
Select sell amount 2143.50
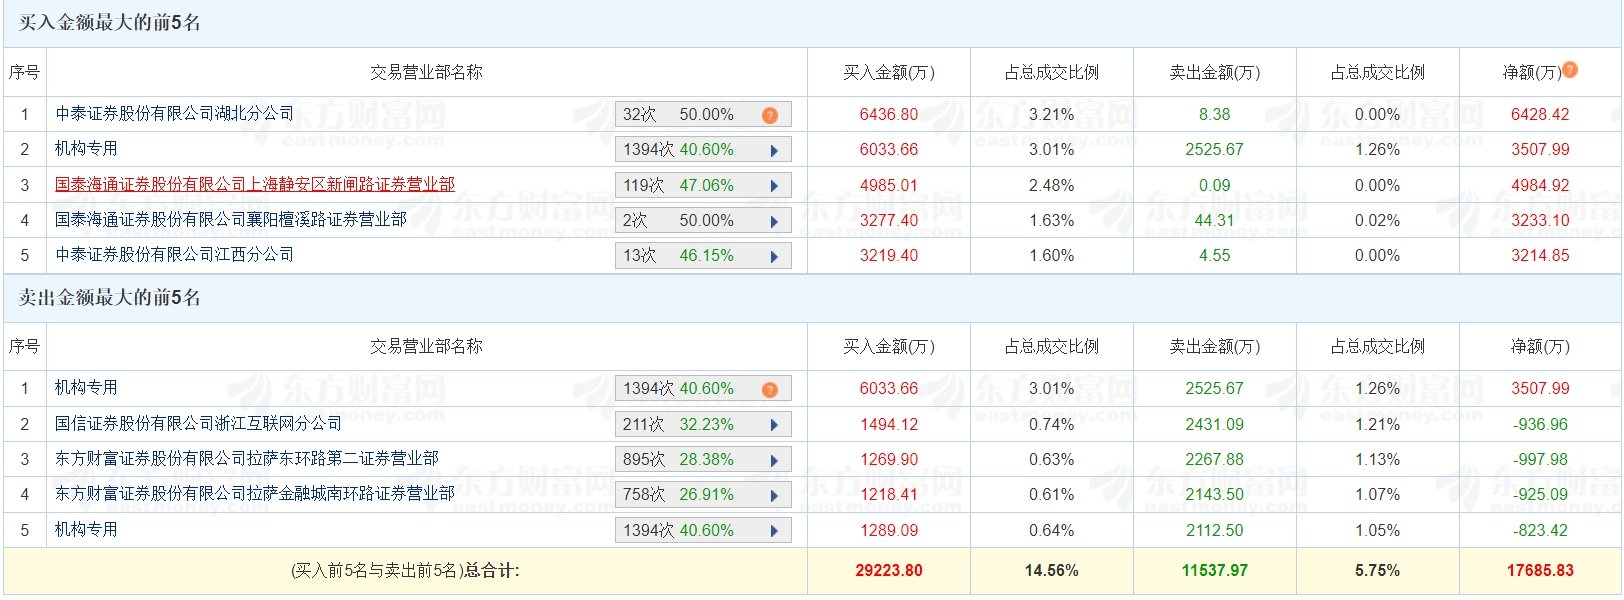click(1215, 495)
